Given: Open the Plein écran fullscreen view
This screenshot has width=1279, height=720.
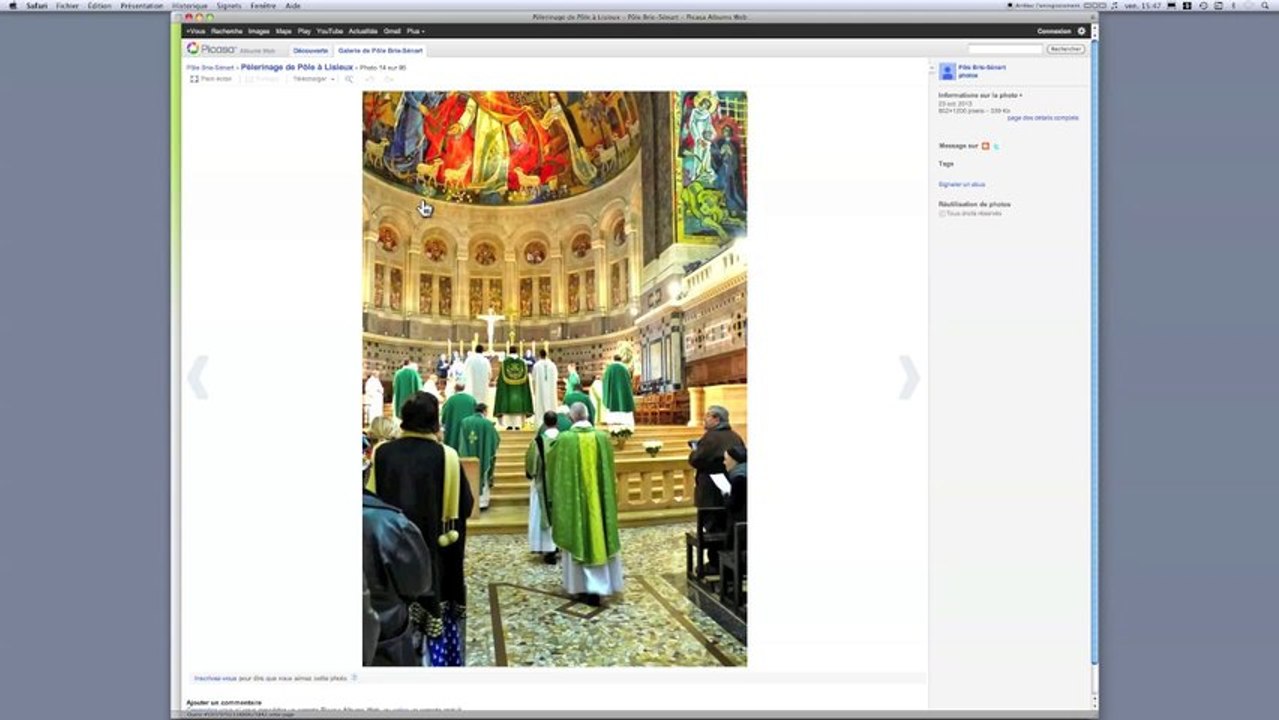Looking at the screenshot, I should click(x=211, y=79).
